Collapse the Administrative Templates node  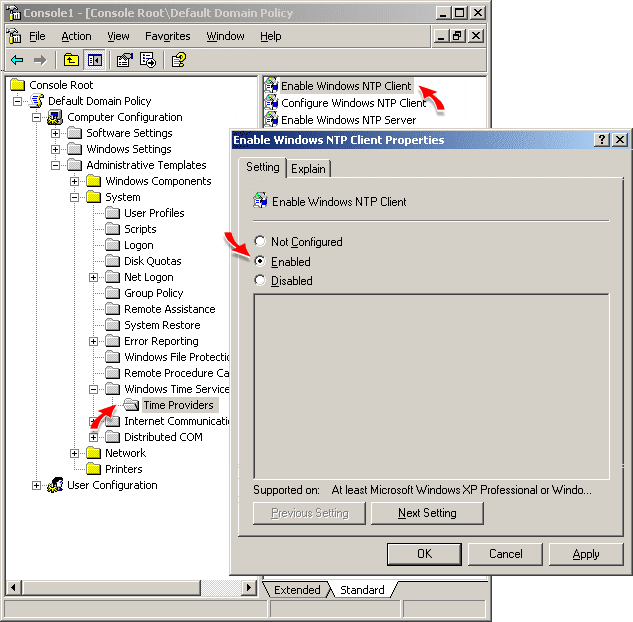tap(55, 165)
